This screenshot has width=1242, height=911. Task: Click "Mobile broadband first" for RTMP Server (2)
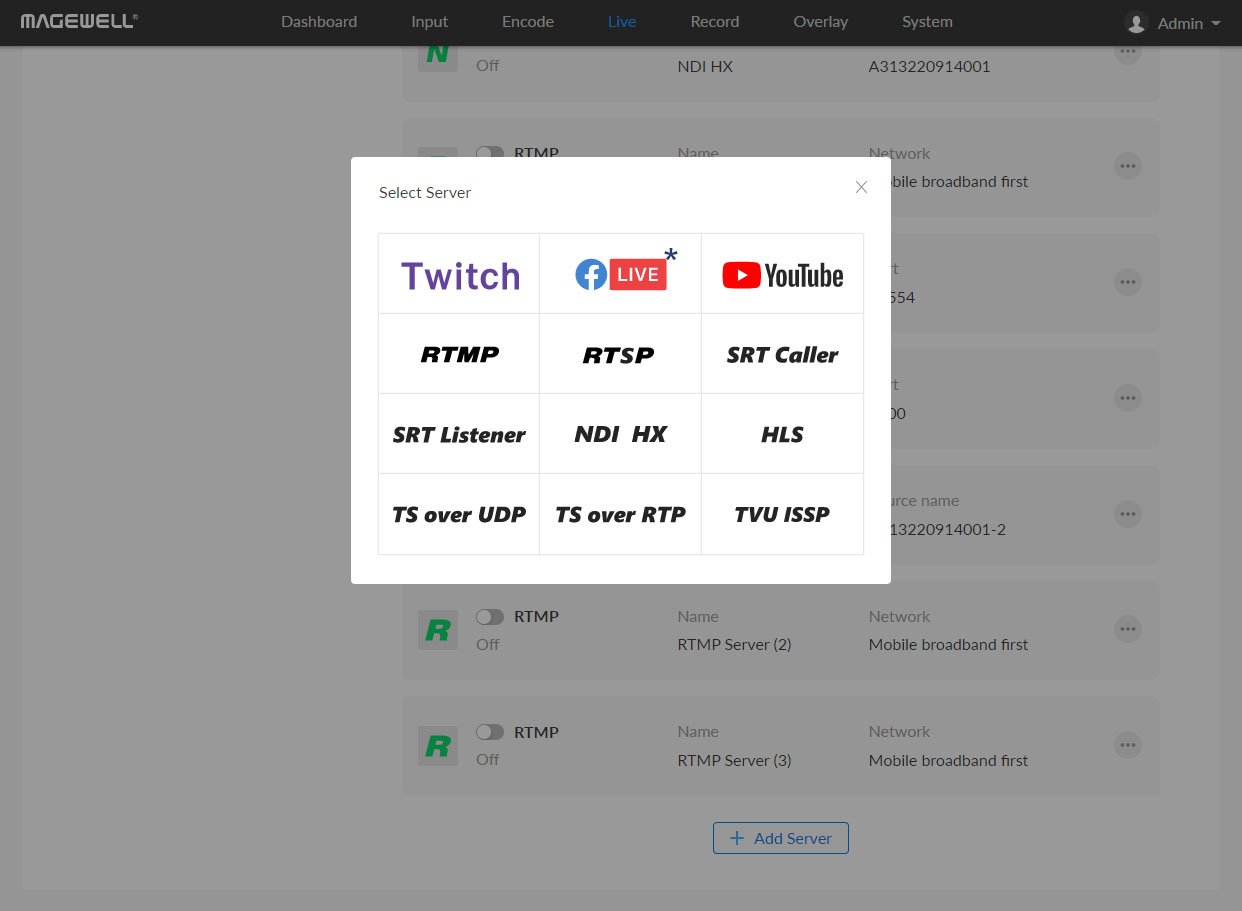[948, 645]
